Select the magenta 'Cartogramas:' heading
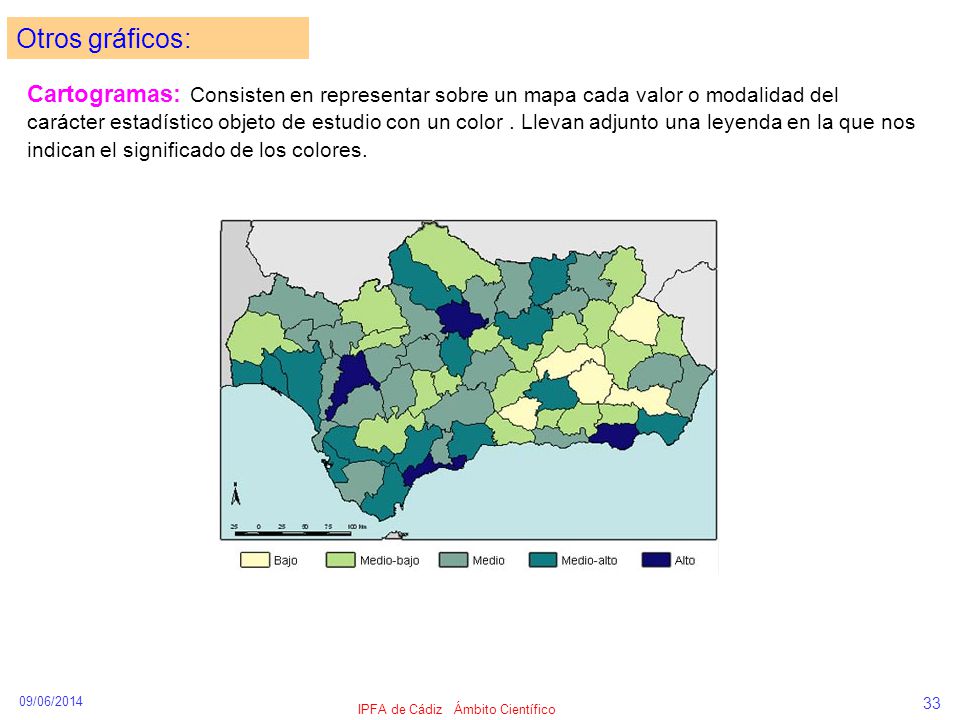 (103, 94)
